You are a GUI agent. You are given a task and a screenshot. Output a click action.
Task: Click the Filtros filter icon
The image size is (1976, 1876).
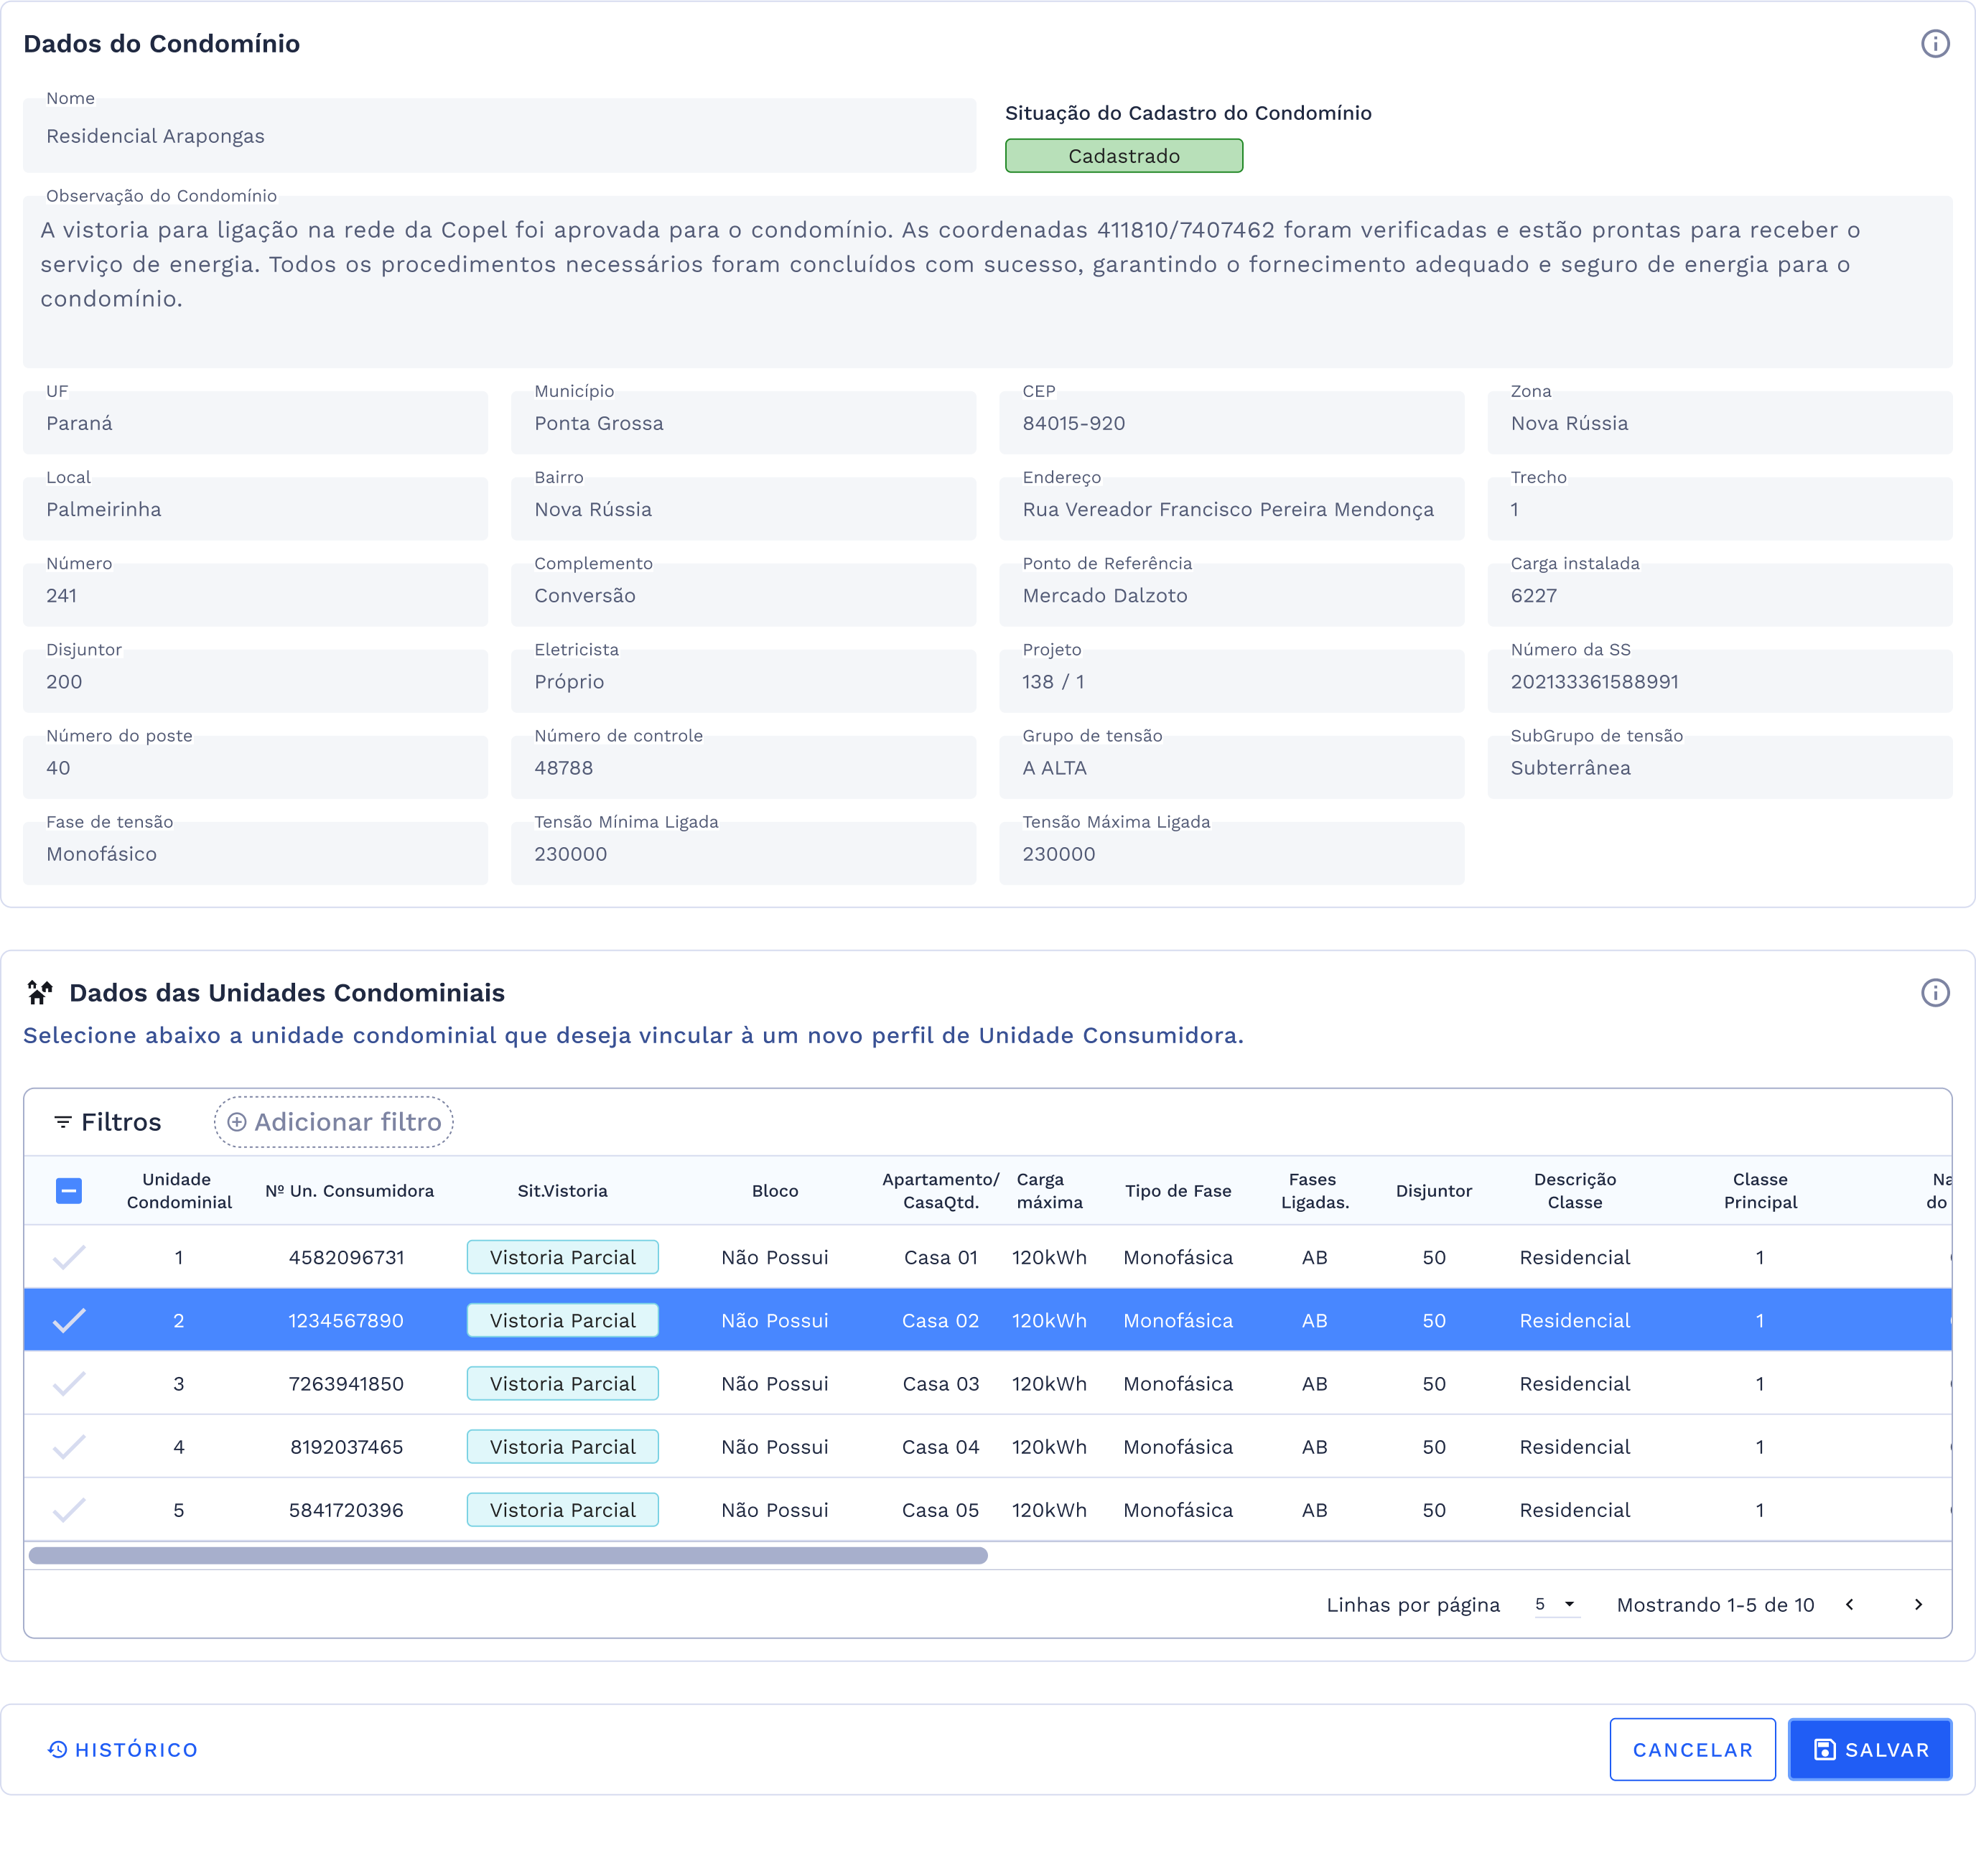pos(63,1122)
